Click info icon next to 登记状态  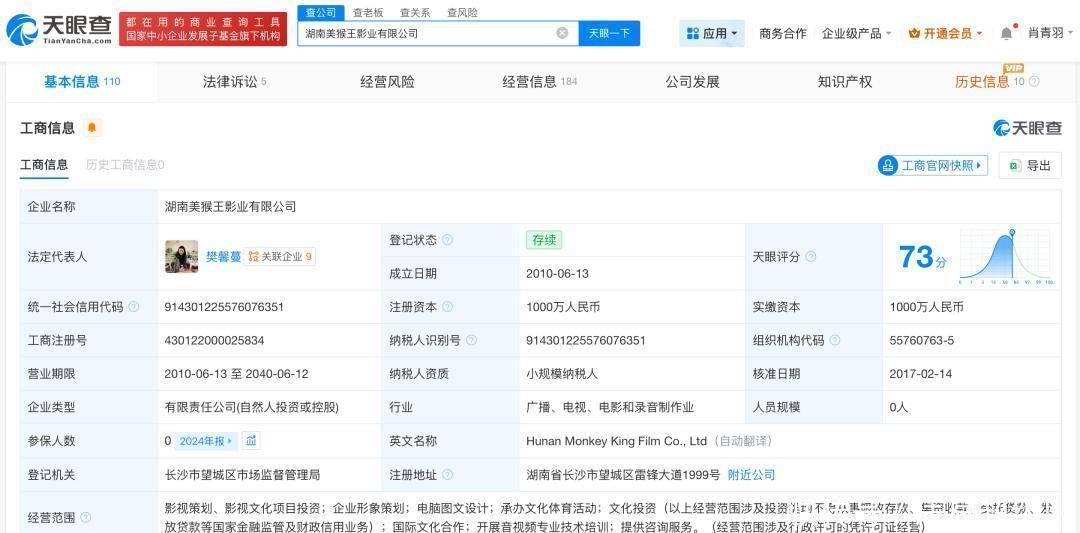(447, 240)
